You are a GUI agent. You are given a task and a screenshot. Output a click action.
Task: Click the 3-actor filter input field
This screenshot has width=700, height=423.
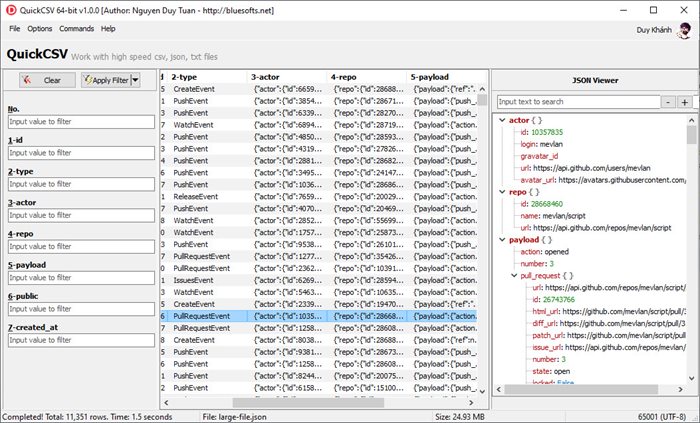point(81,216)
